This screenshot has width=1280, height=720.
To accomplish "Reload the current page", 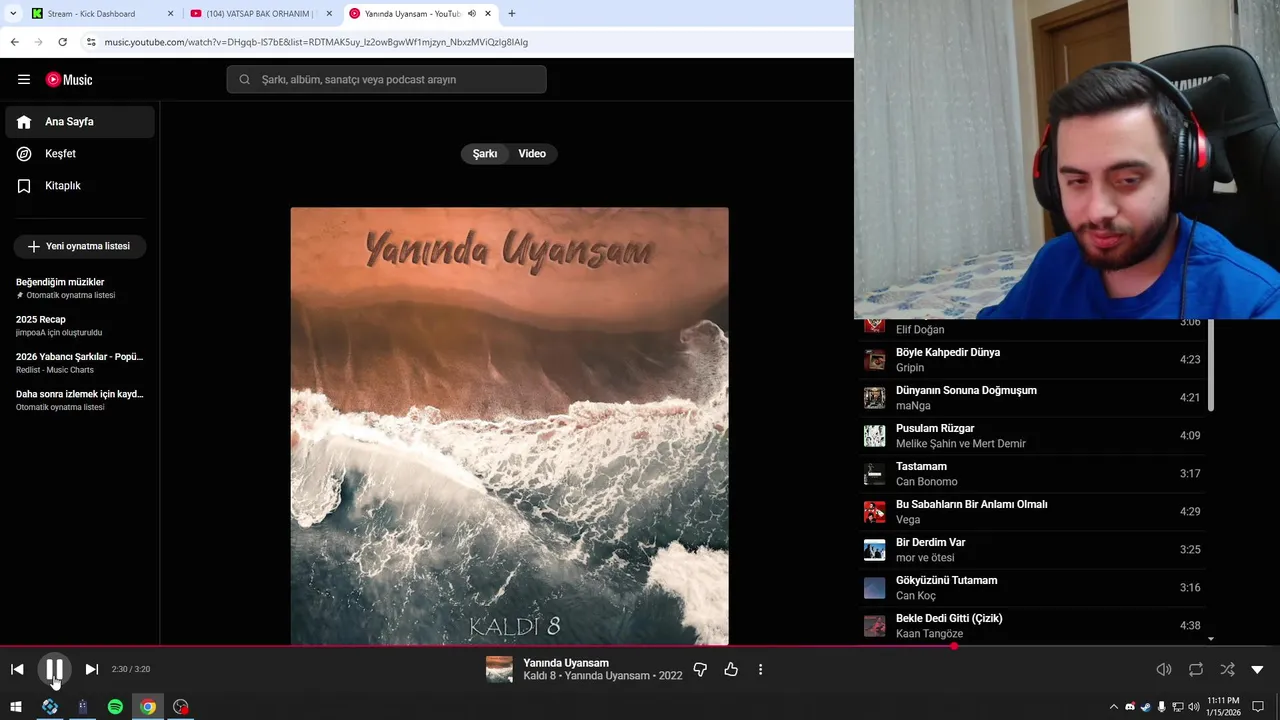I will click(63, 42).
